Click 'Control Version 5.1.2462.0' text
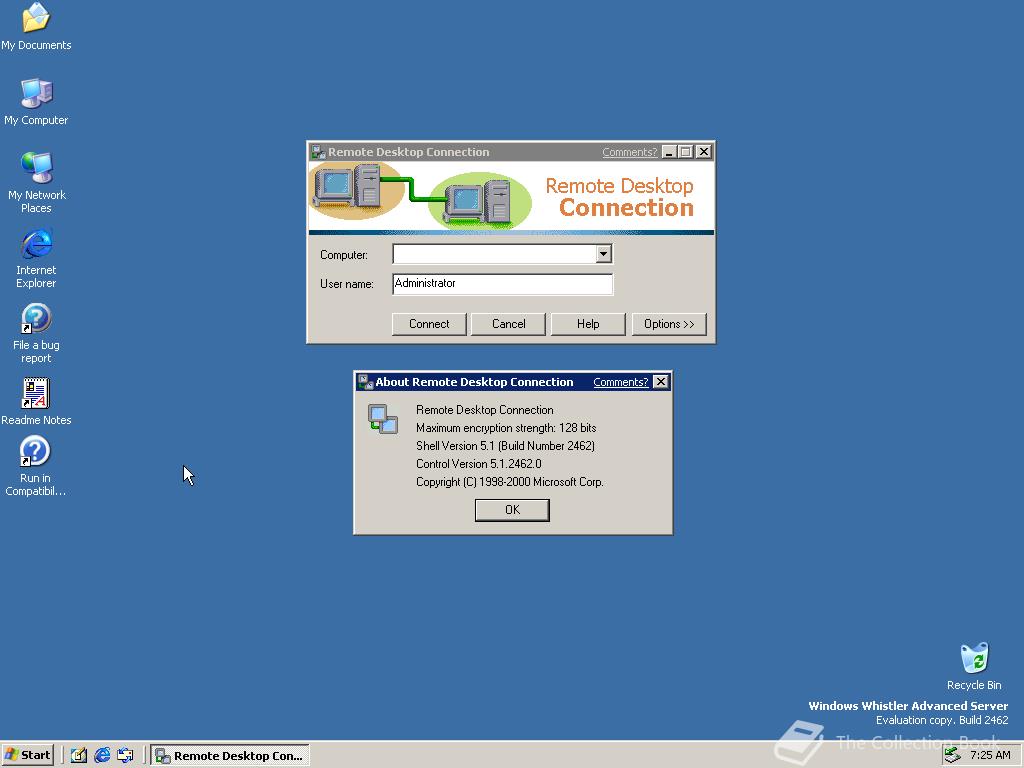The width and height of the screenshot is (1024, 768). coord(479,464)
